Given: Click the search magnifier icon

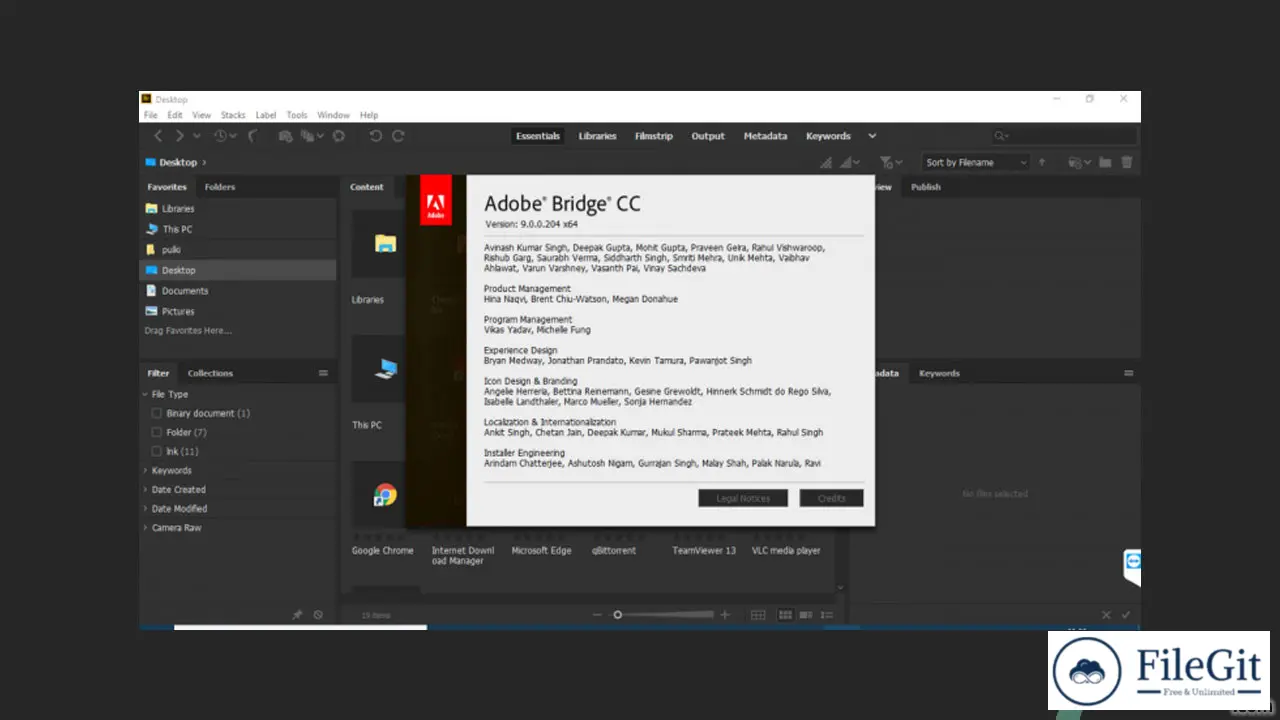Looking at the screenshot, I should point(1001,136).
